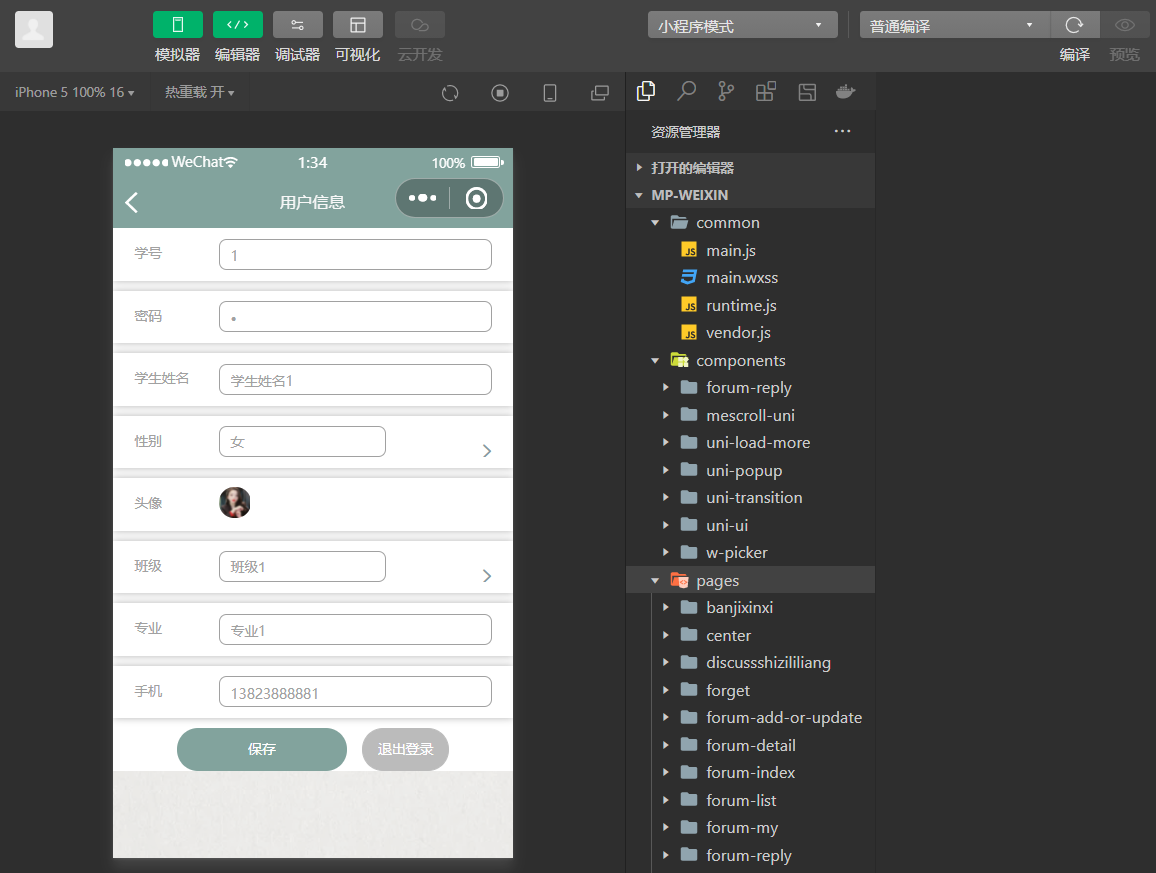The width and height of the screenshot is (1156, 873).
Task: Toggle the Debugger (调试器) panel button
Action: (x=297, y=25)
